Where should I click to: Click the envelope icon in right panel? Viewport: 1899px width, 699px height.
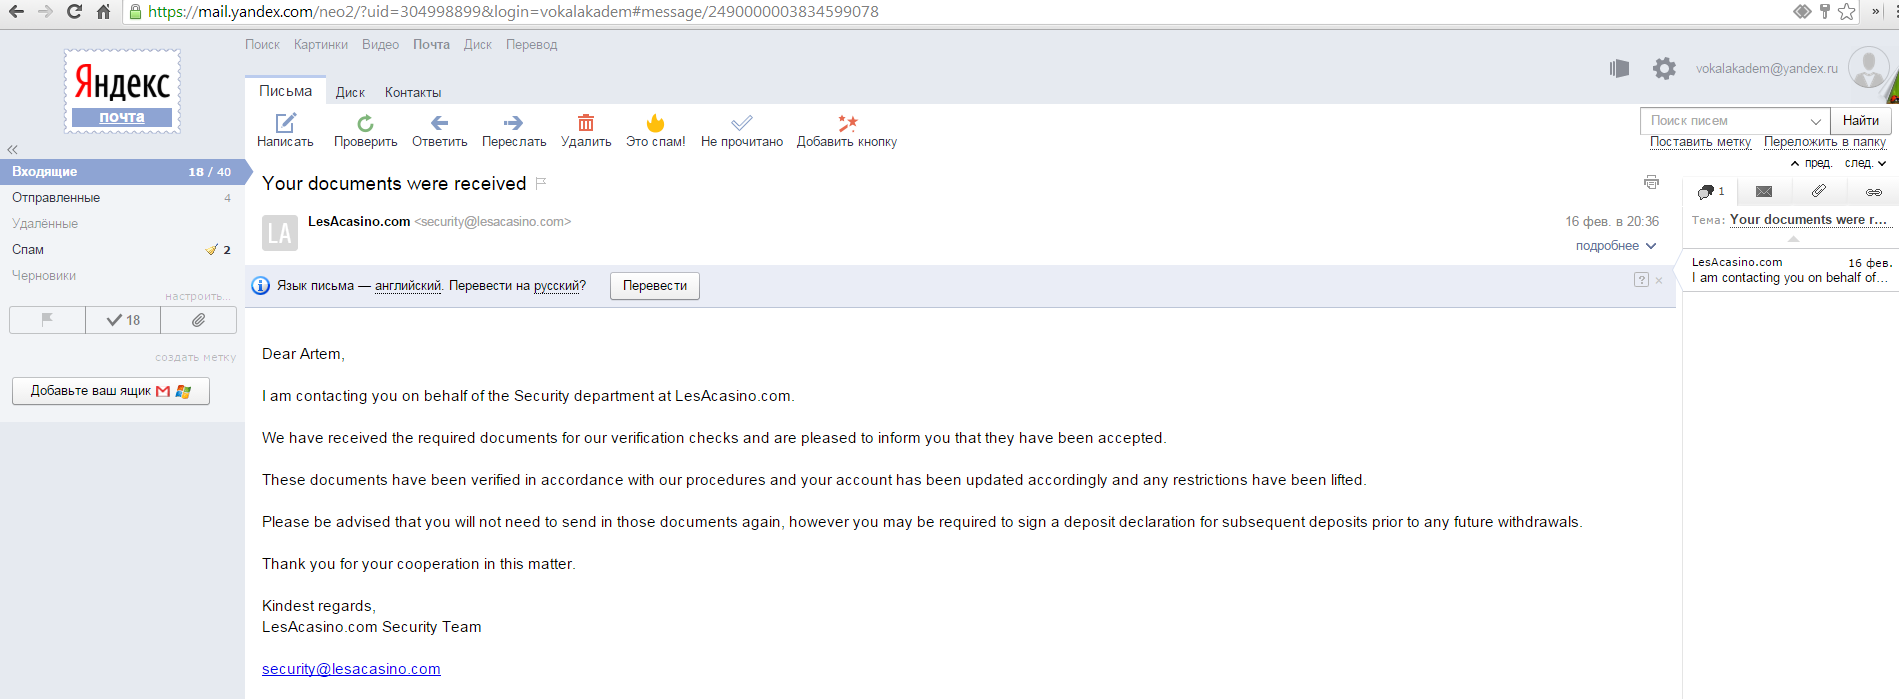(1764, 191)
